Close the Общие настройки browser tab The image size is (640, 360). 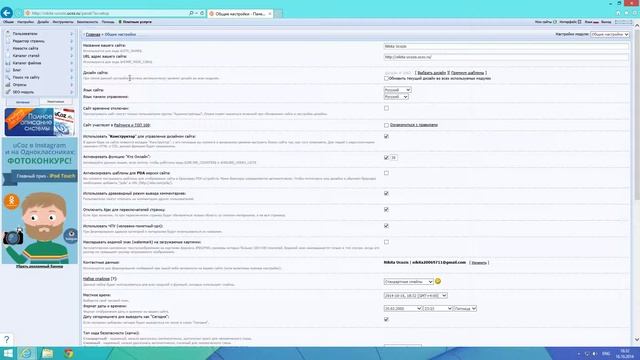pos(269,14)
